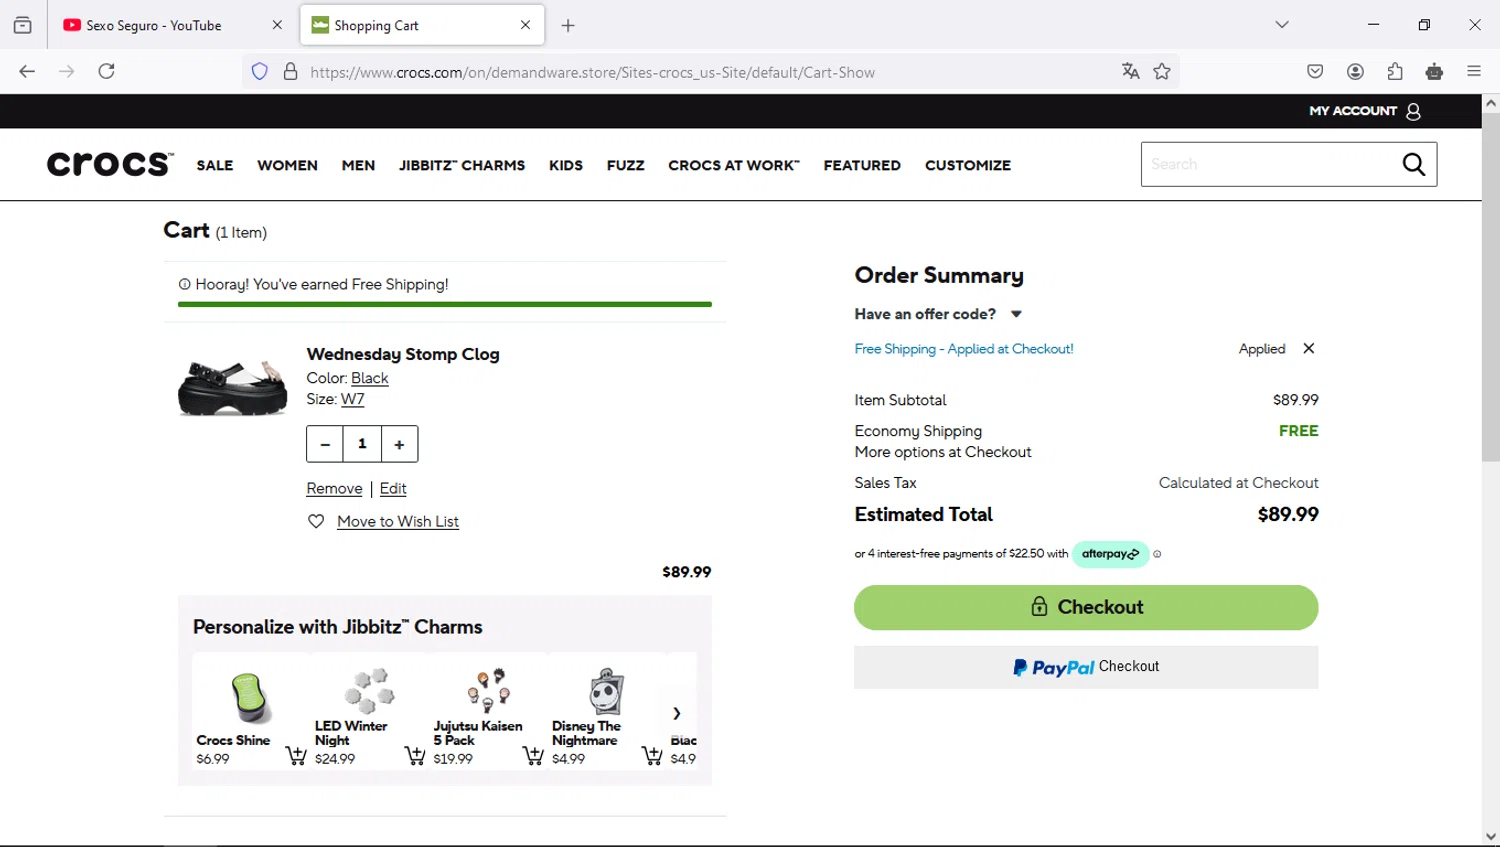The width and height of the screenshot is (1500, 847).
Task: Open Firefox application menu
Action: click(1474, 71)
